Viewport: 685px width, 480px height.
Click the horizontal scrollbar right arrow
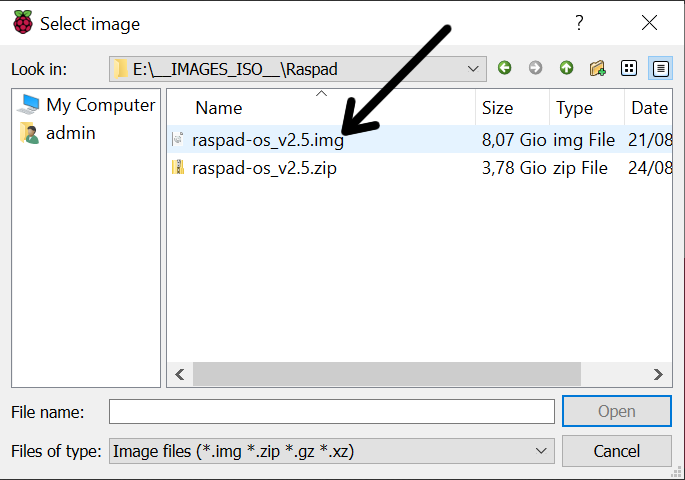[658, 374]
